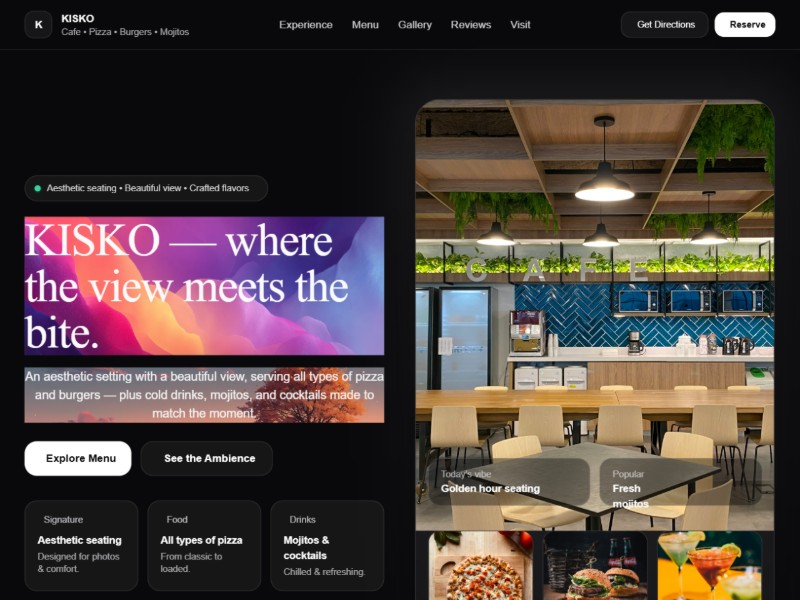Viewport: 800px width, 600px height.
Task: Open the pizza photo thumbnail
Action: (481, 565)
